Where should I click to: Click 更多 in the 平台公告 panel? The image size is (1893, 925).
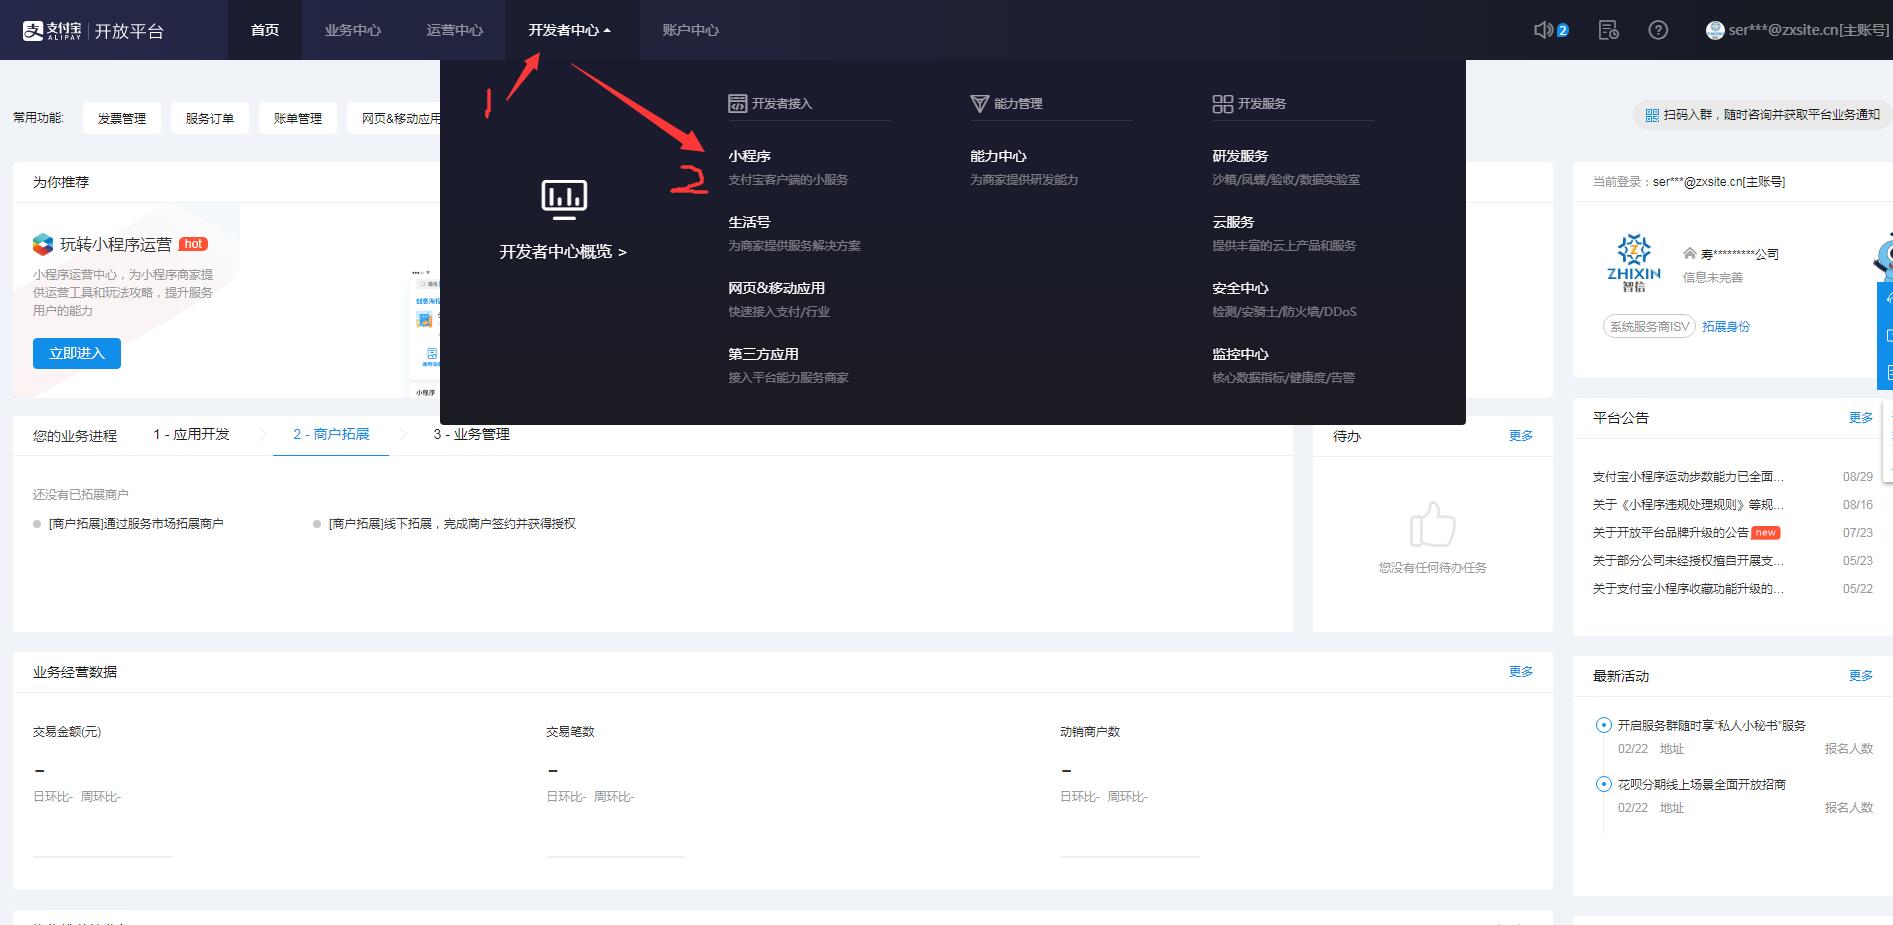click(x=1861, y=417)
